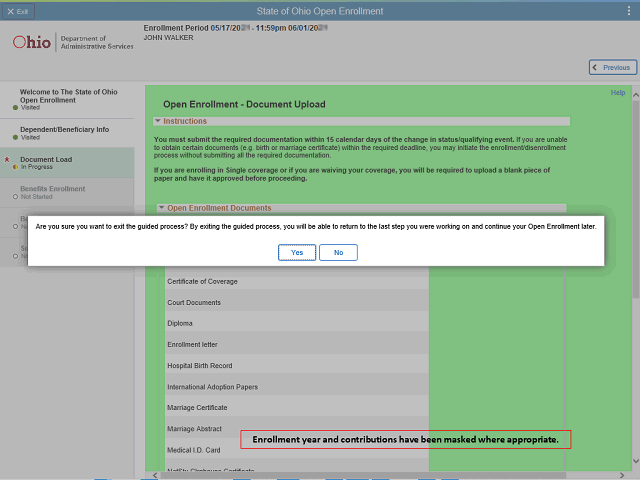Click No to stay in guided process
Image resolution: width=640 pixels, height=480 pixels.
[x=338, y=253]
